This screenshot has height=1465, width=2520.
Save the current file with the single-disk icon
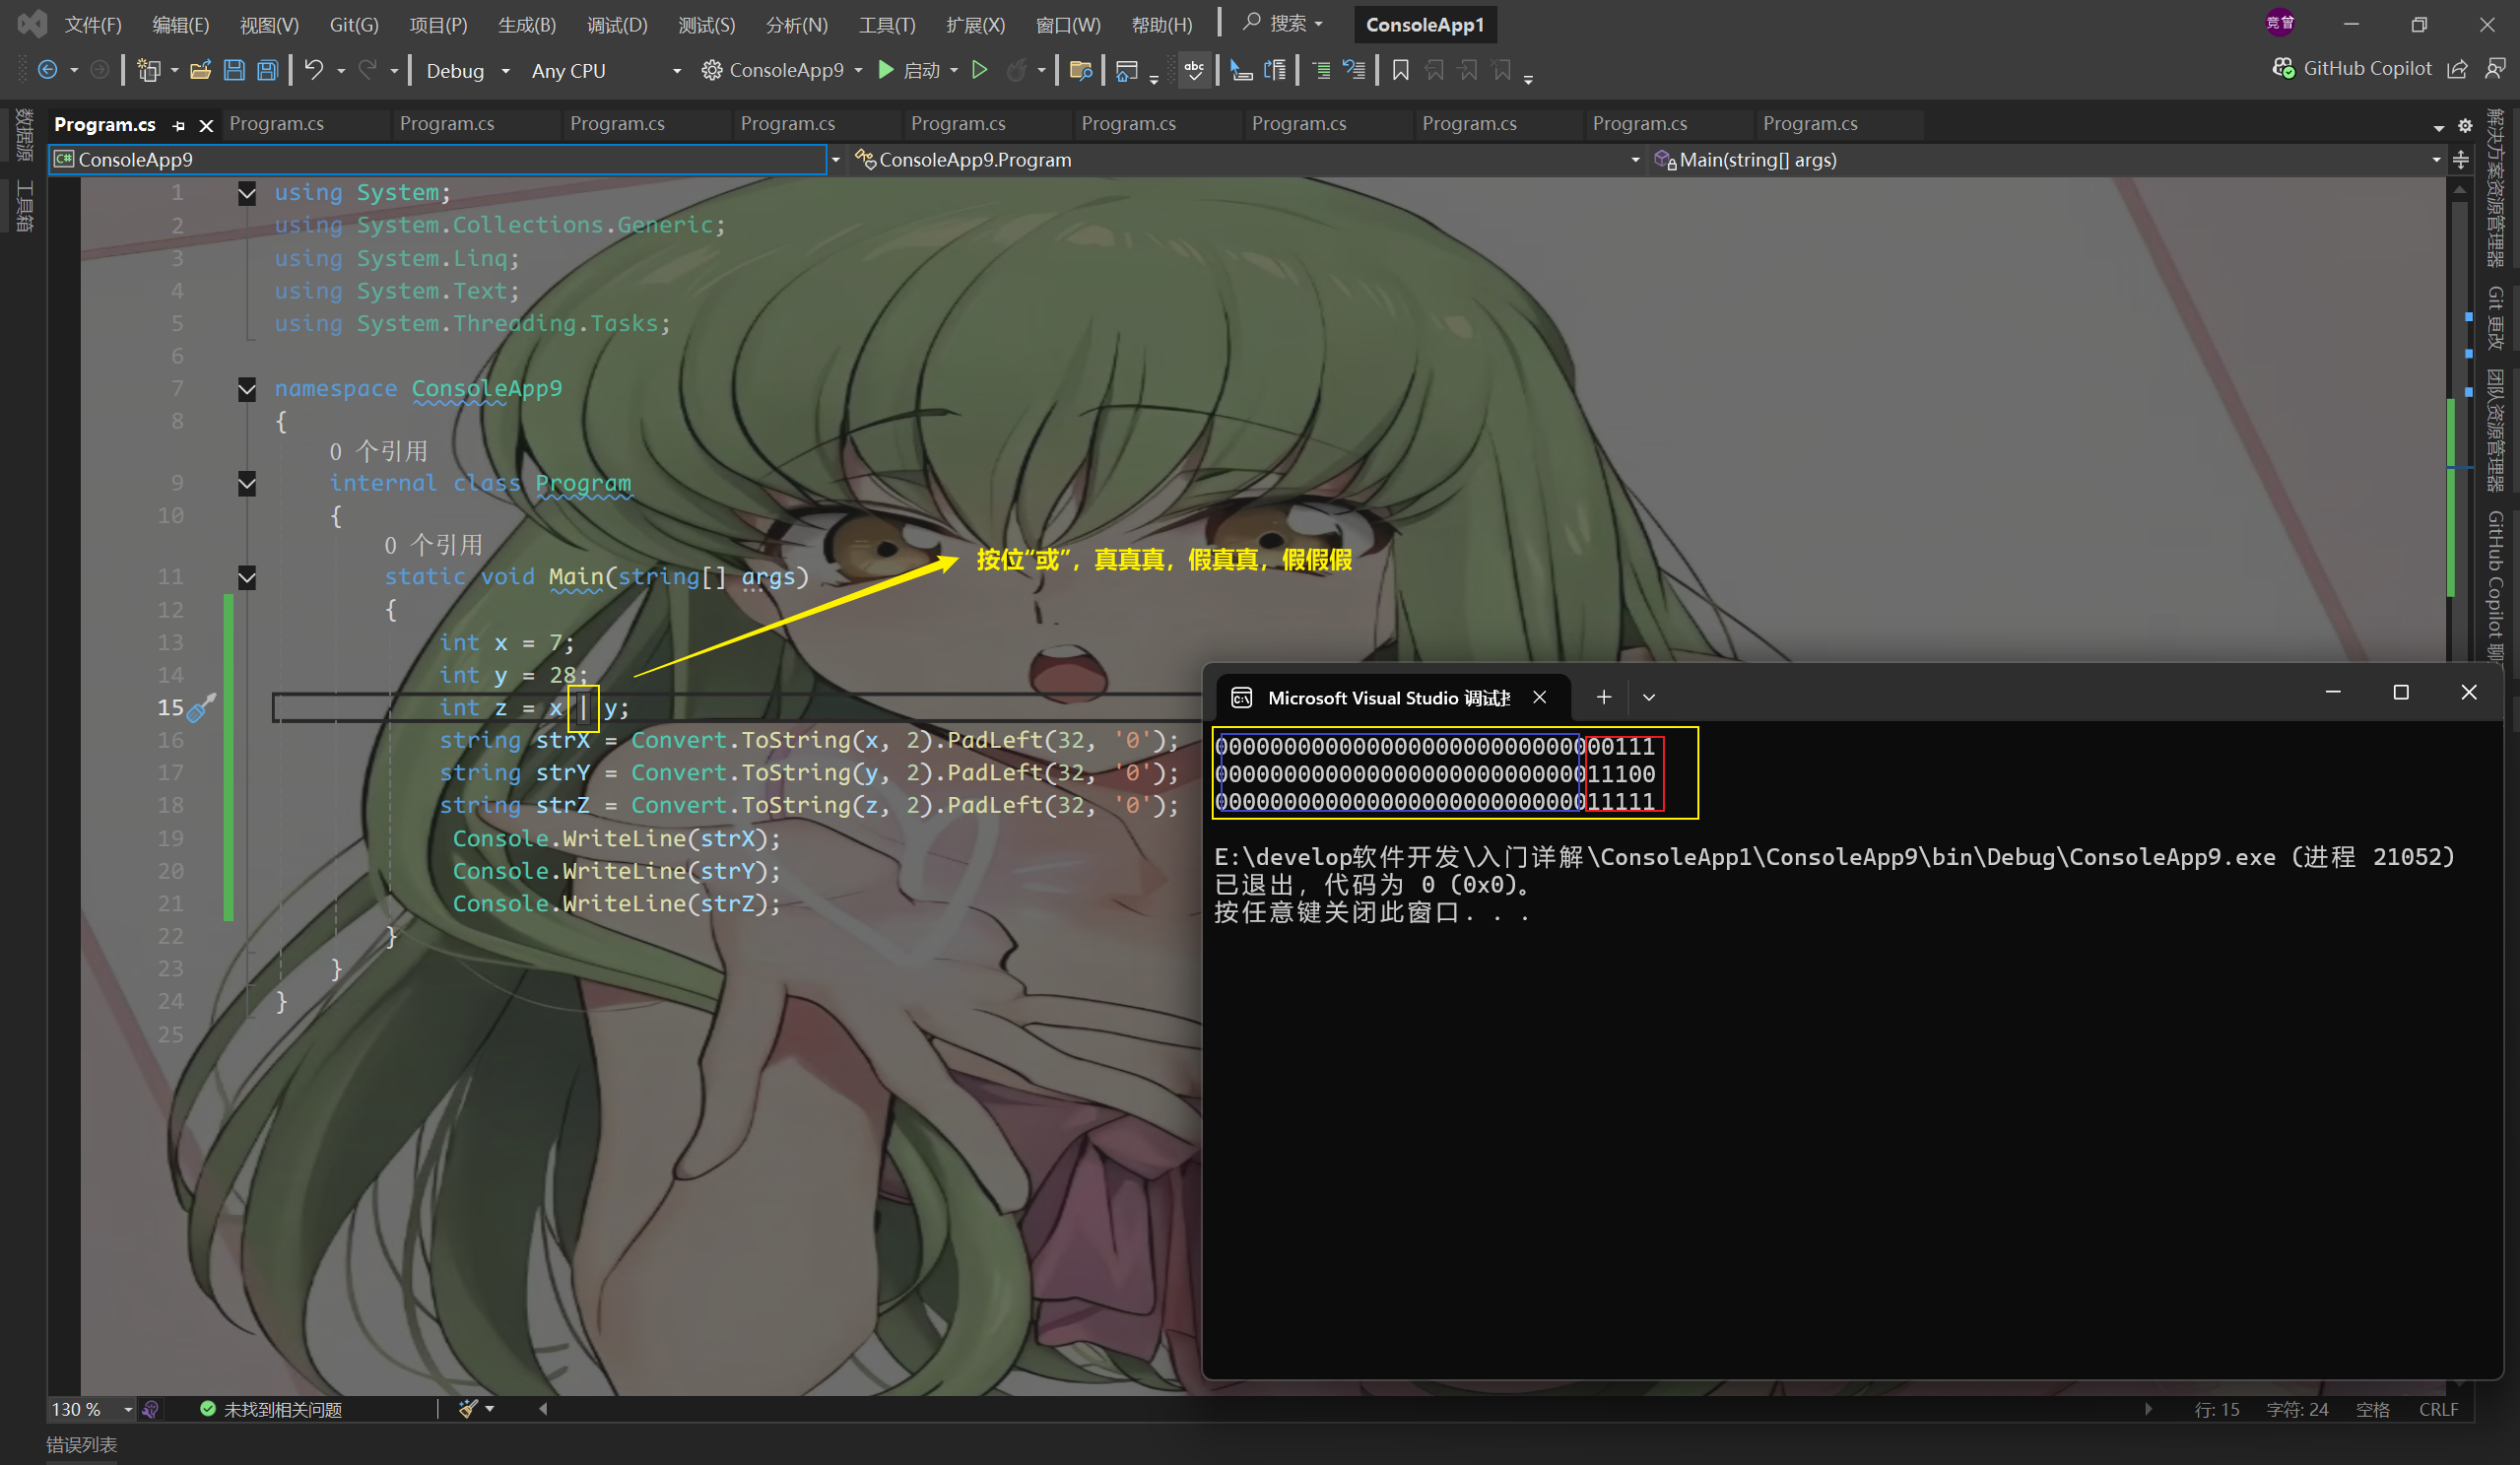coord(234,70)
